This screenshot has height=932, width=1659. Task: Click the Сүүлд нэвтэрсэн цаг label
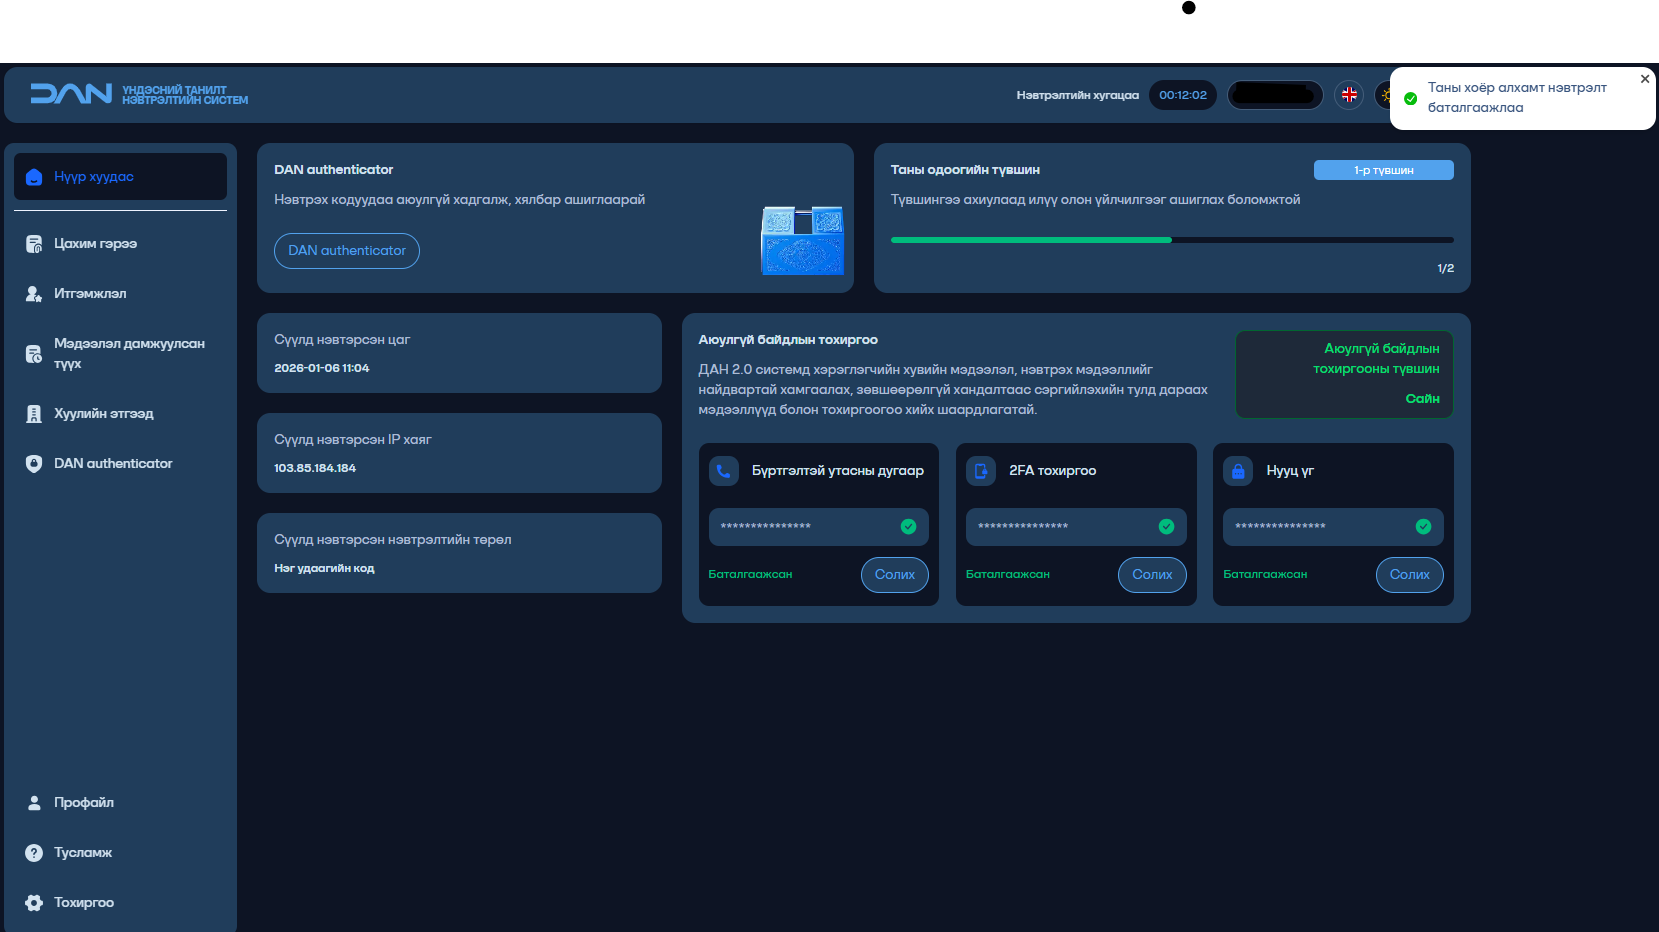pyautogui.click(x=342, y=340)
